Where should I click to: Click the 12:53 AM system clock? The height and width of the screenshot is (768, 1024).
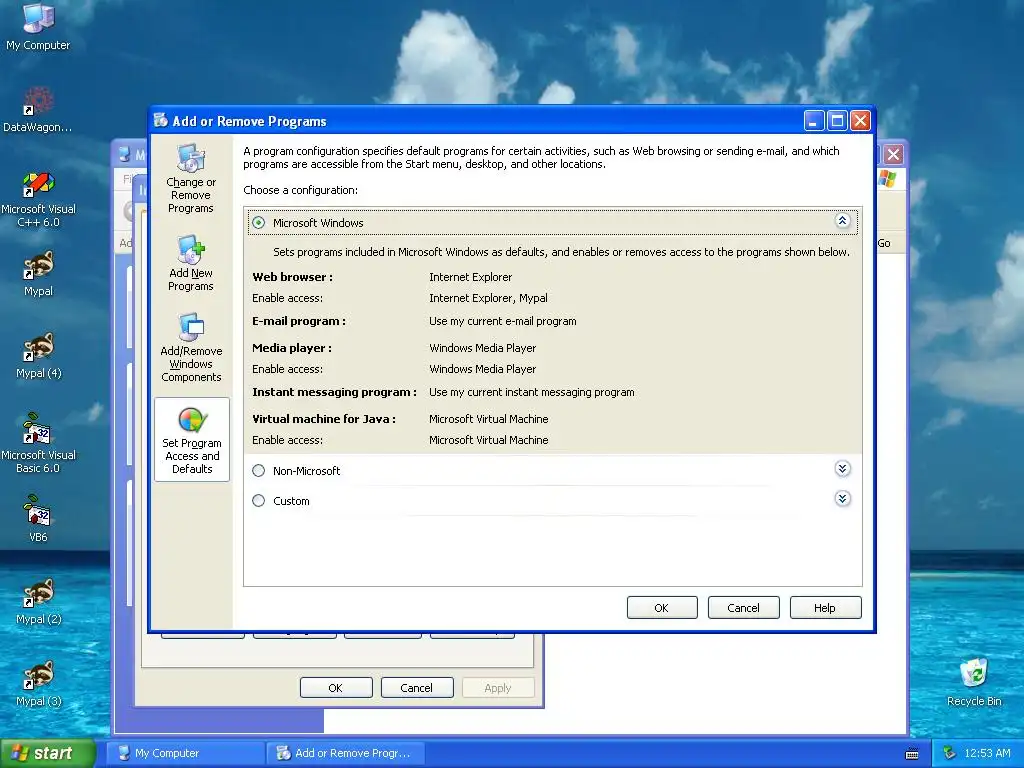[x=987, y=753]
